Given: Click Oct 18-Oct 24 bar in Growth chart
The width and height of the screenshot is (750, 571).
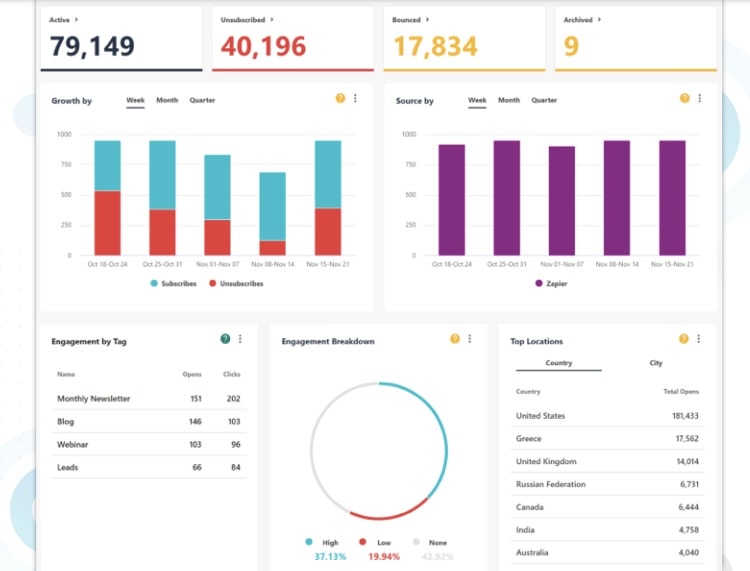Looking at the screenshot, I should coord(108,198).
